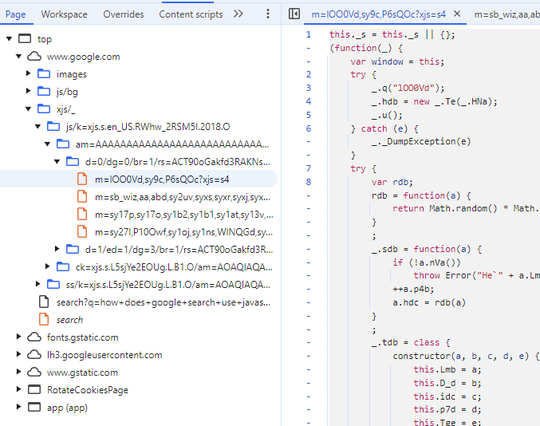Click the cloud icon beside www.google.com
This screenshot has width=540, height=426.
coord(34,56)
